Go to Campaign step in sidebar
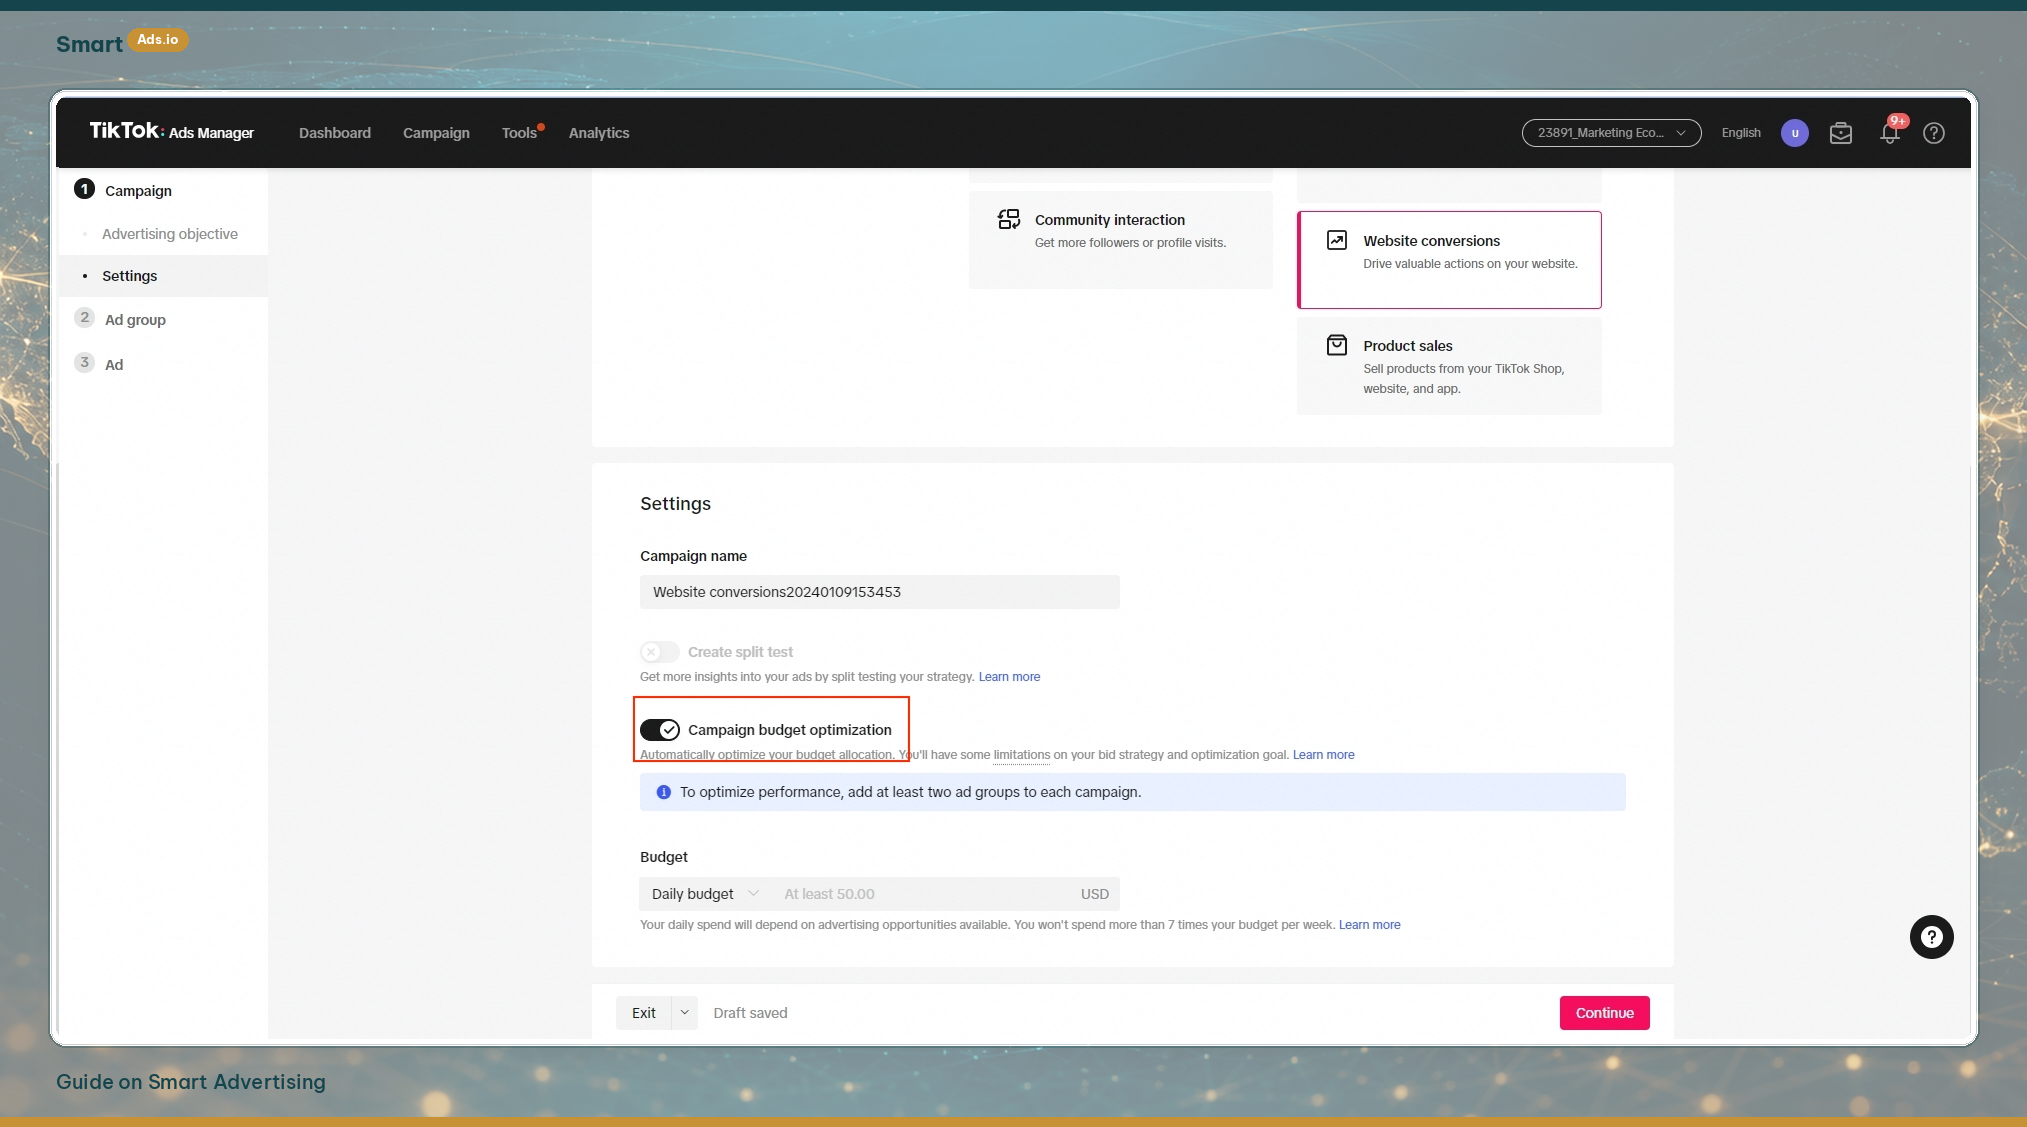The height and width of the screenshot is (1127, 2027). coord(138,190)
